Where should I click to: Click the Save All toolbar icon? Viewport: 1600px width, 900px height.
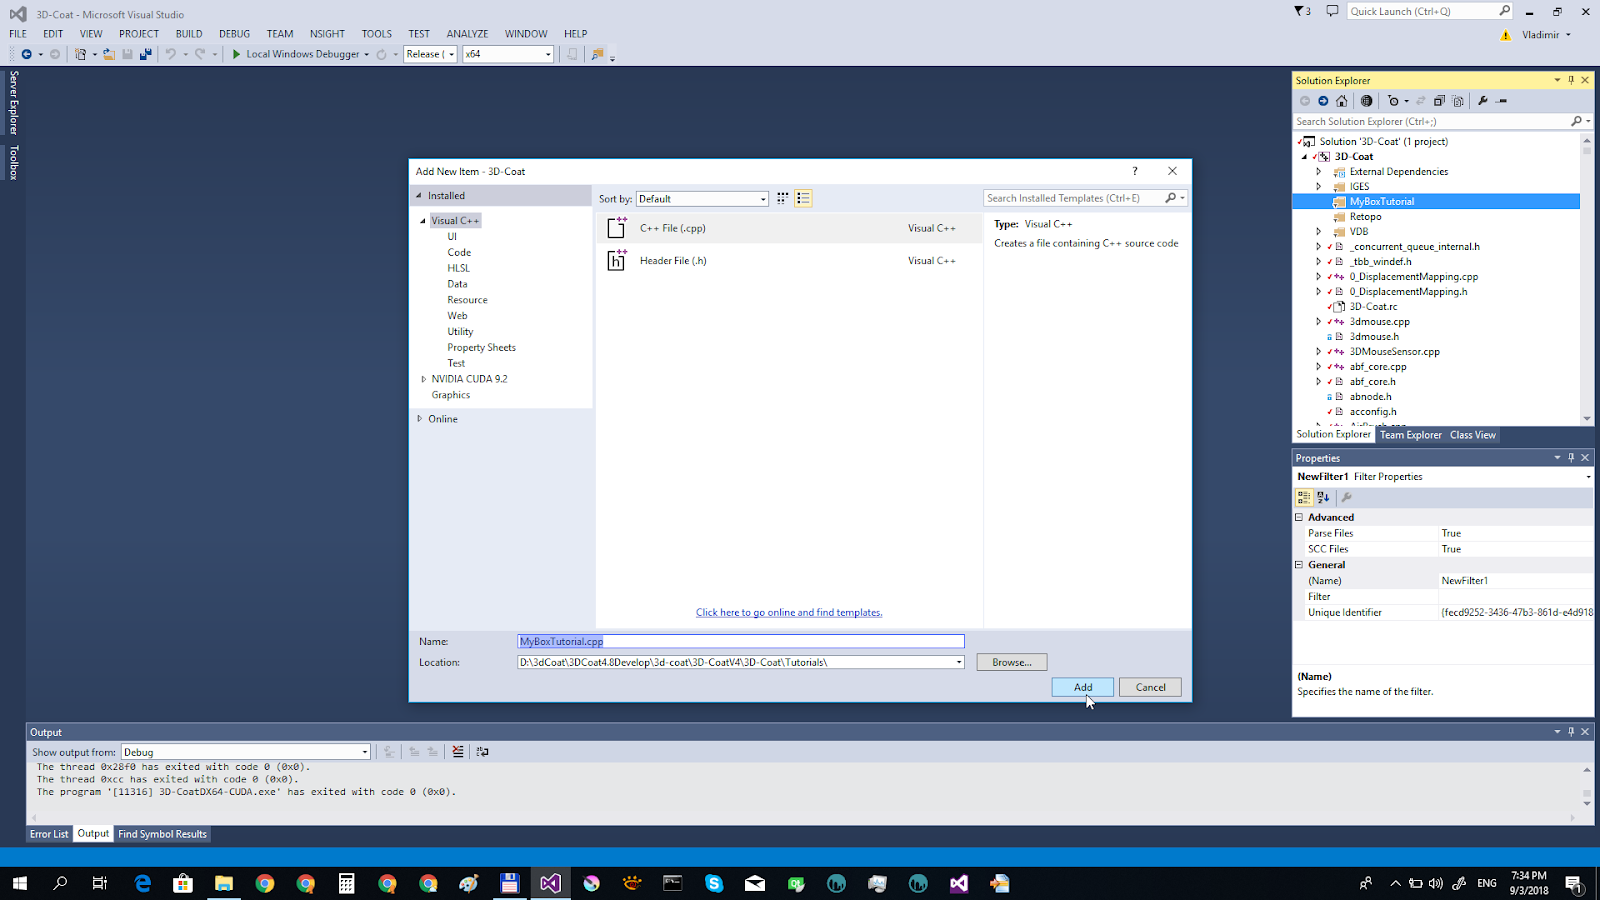pos(146,54)
